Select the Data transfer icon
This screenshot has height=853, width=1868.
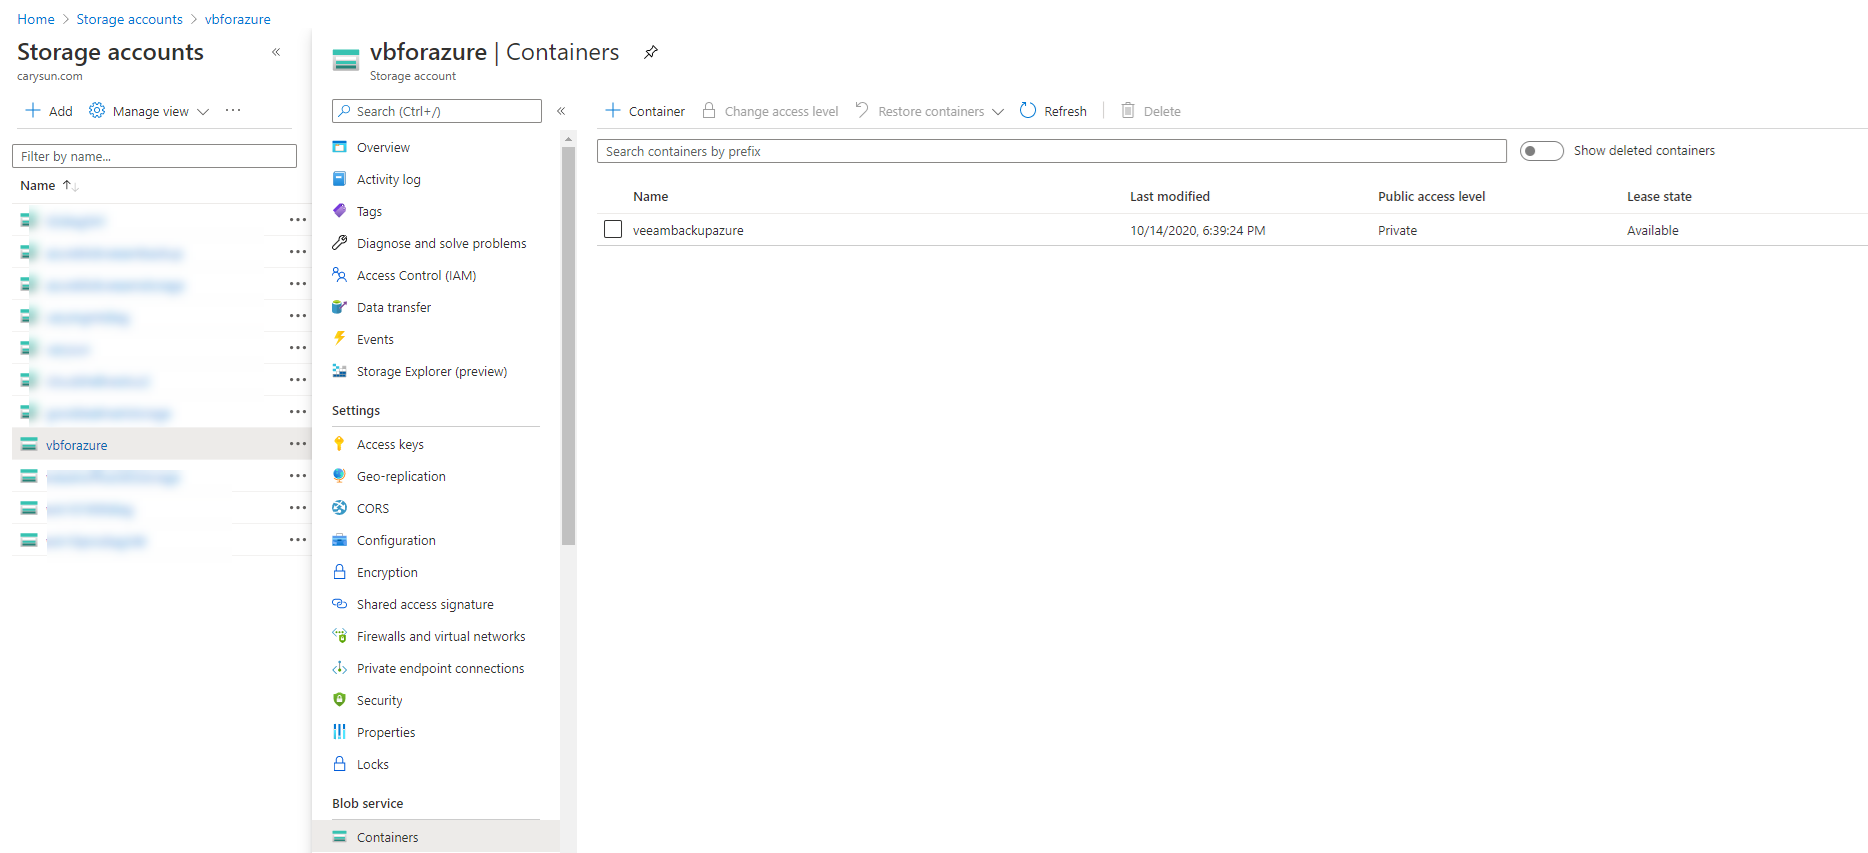click(340, 307)
